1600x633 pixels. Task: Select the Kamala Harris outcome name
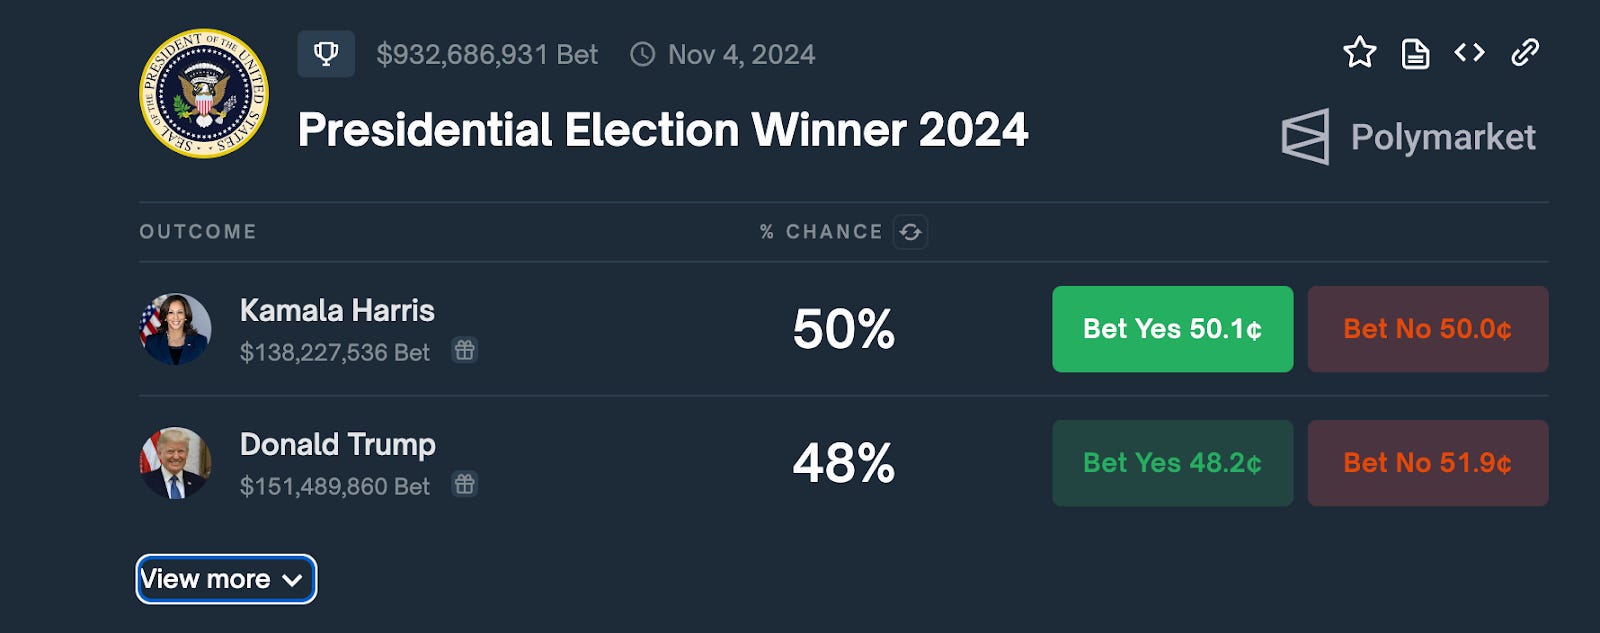(x=337, y=311)
